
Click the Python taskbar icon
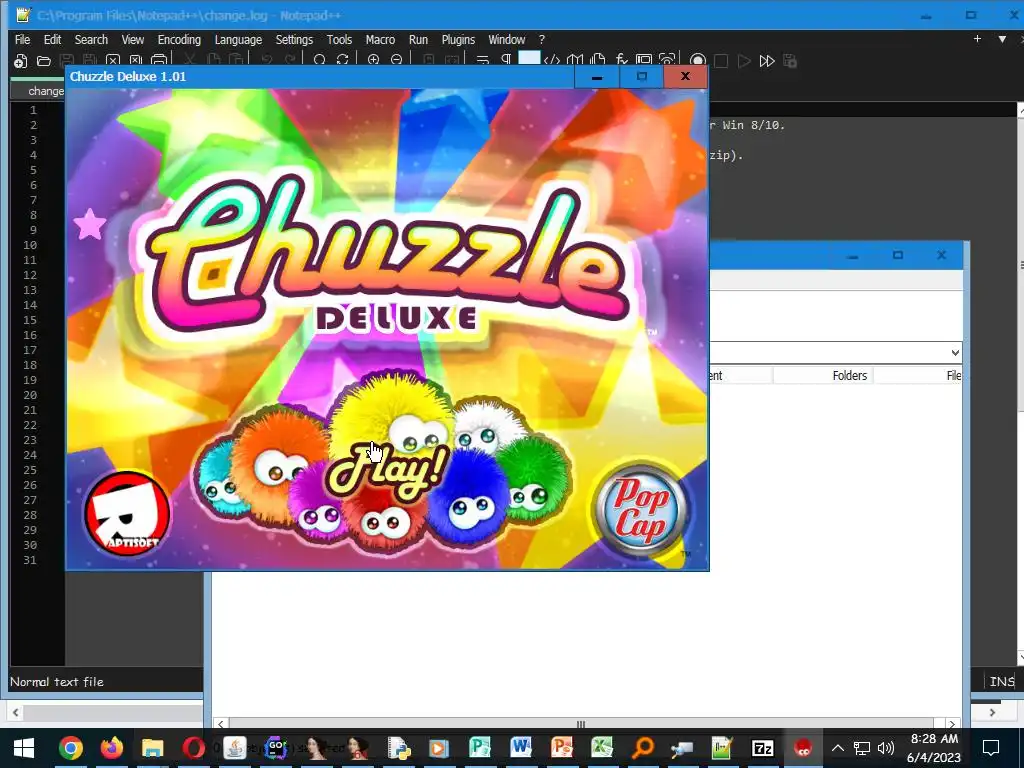click(x=398, y=748)
